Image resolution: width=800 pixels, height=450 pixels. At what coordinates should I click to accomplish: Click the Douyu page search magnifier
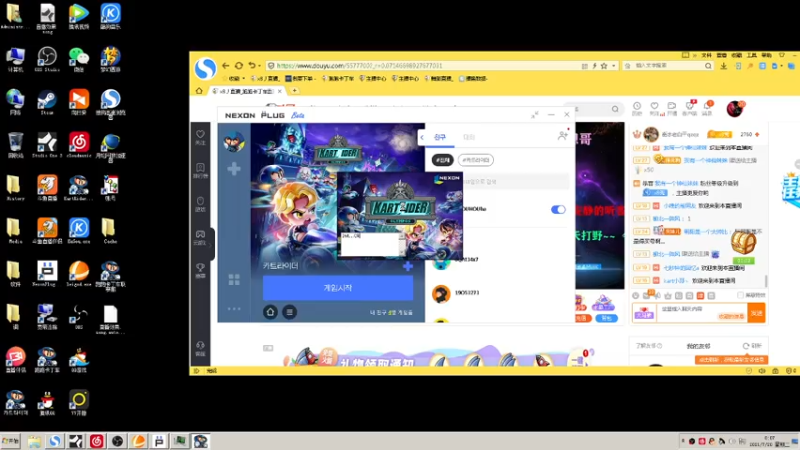pos(615,109)
